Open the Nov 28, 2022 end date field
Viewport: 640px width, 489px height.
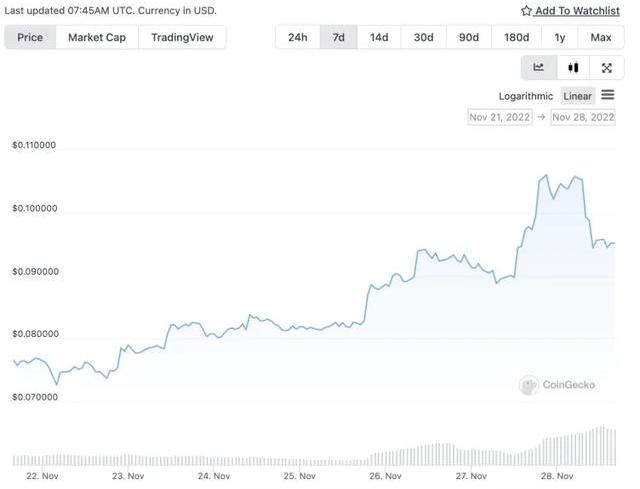(x=583, y=117)
